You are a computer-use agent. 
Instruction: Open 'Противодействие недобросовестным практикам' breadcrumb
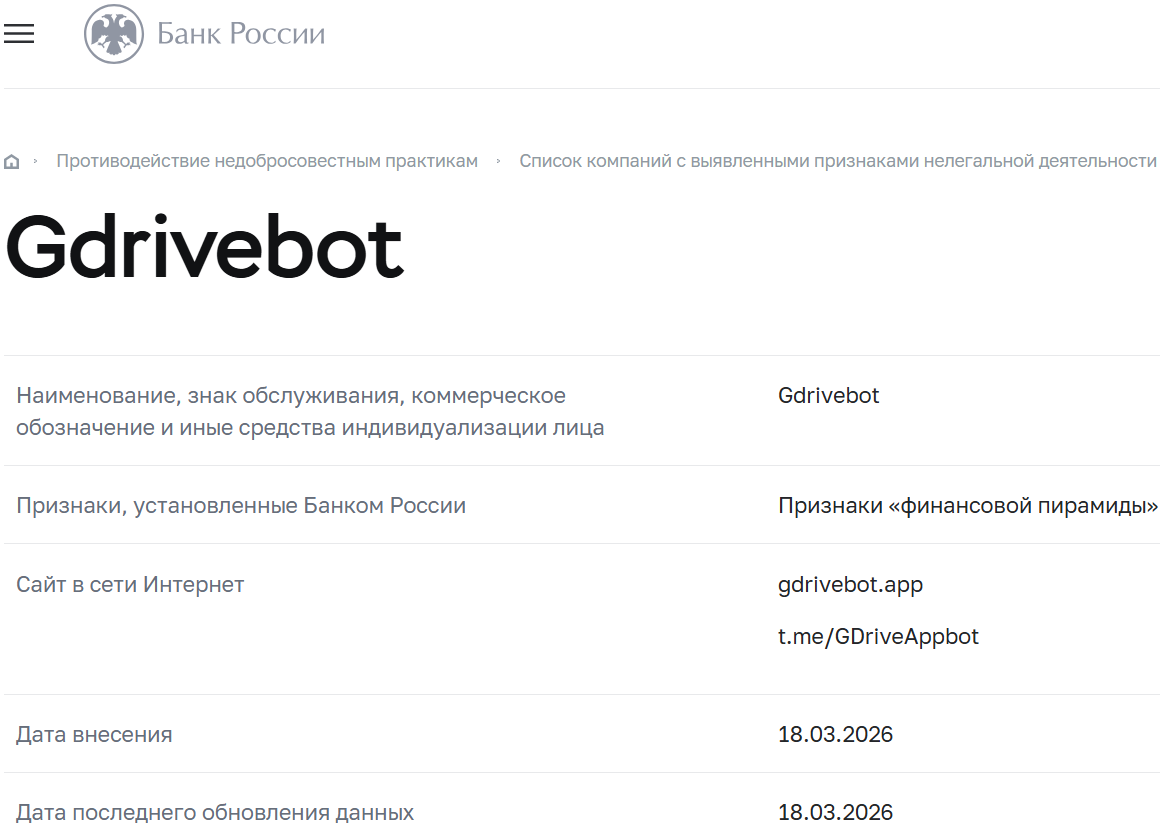[267, 161]
